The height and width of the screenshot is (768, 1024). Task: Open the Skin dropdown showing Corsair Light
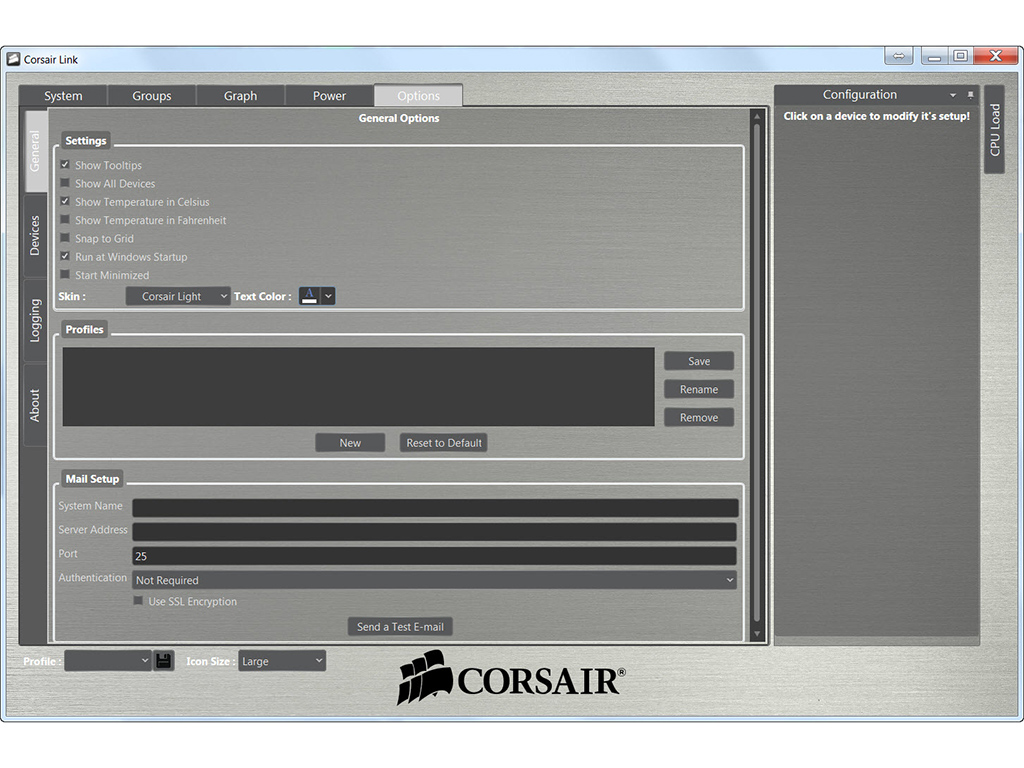[178, 296]
